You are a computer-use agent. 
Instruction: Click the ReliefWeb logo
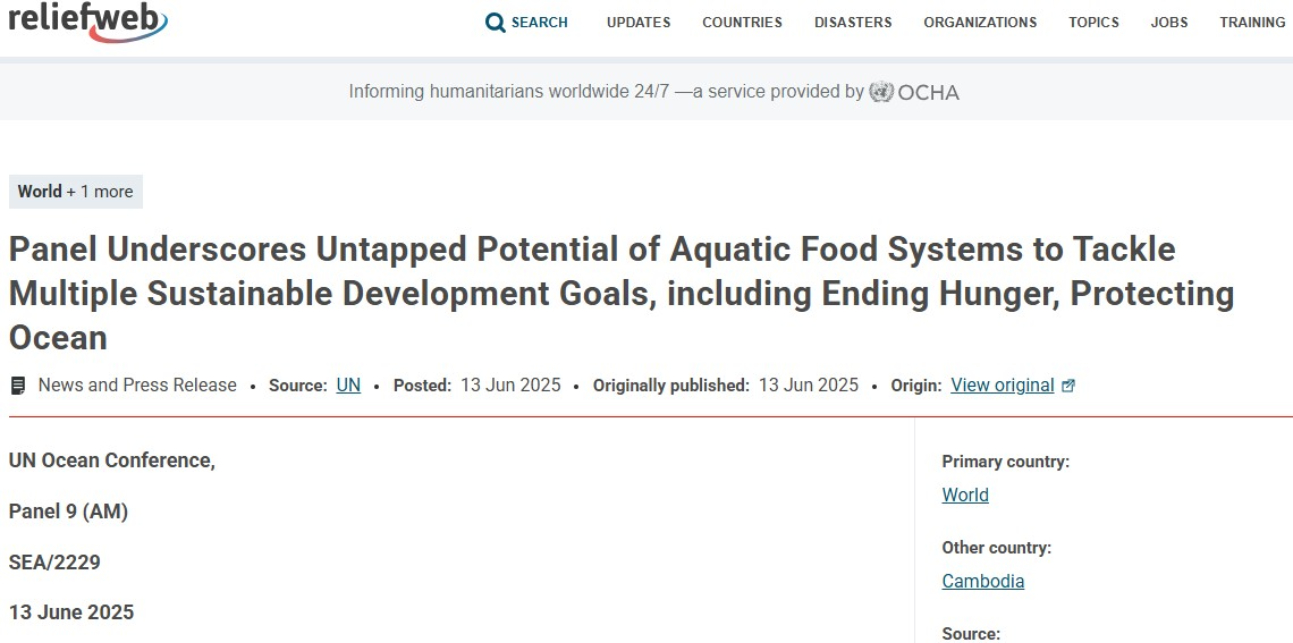click(88, 21)
